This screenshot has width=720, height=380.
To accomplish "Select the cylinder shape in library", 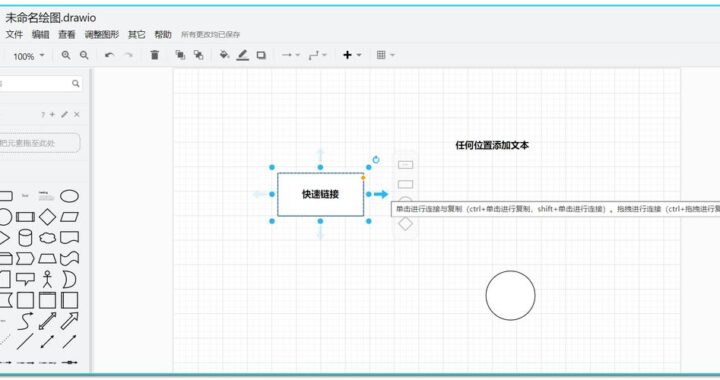I will [x=25, y=238].
